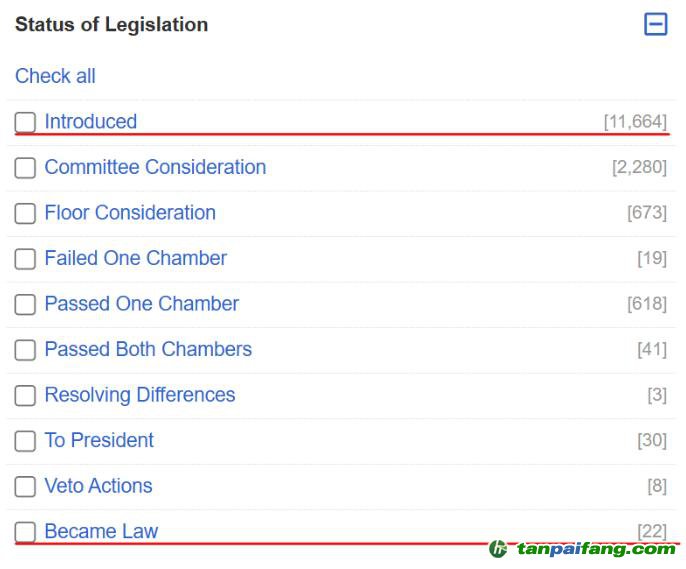Go to the Resolving Differences link
The image size is (686, 569).
140,395
